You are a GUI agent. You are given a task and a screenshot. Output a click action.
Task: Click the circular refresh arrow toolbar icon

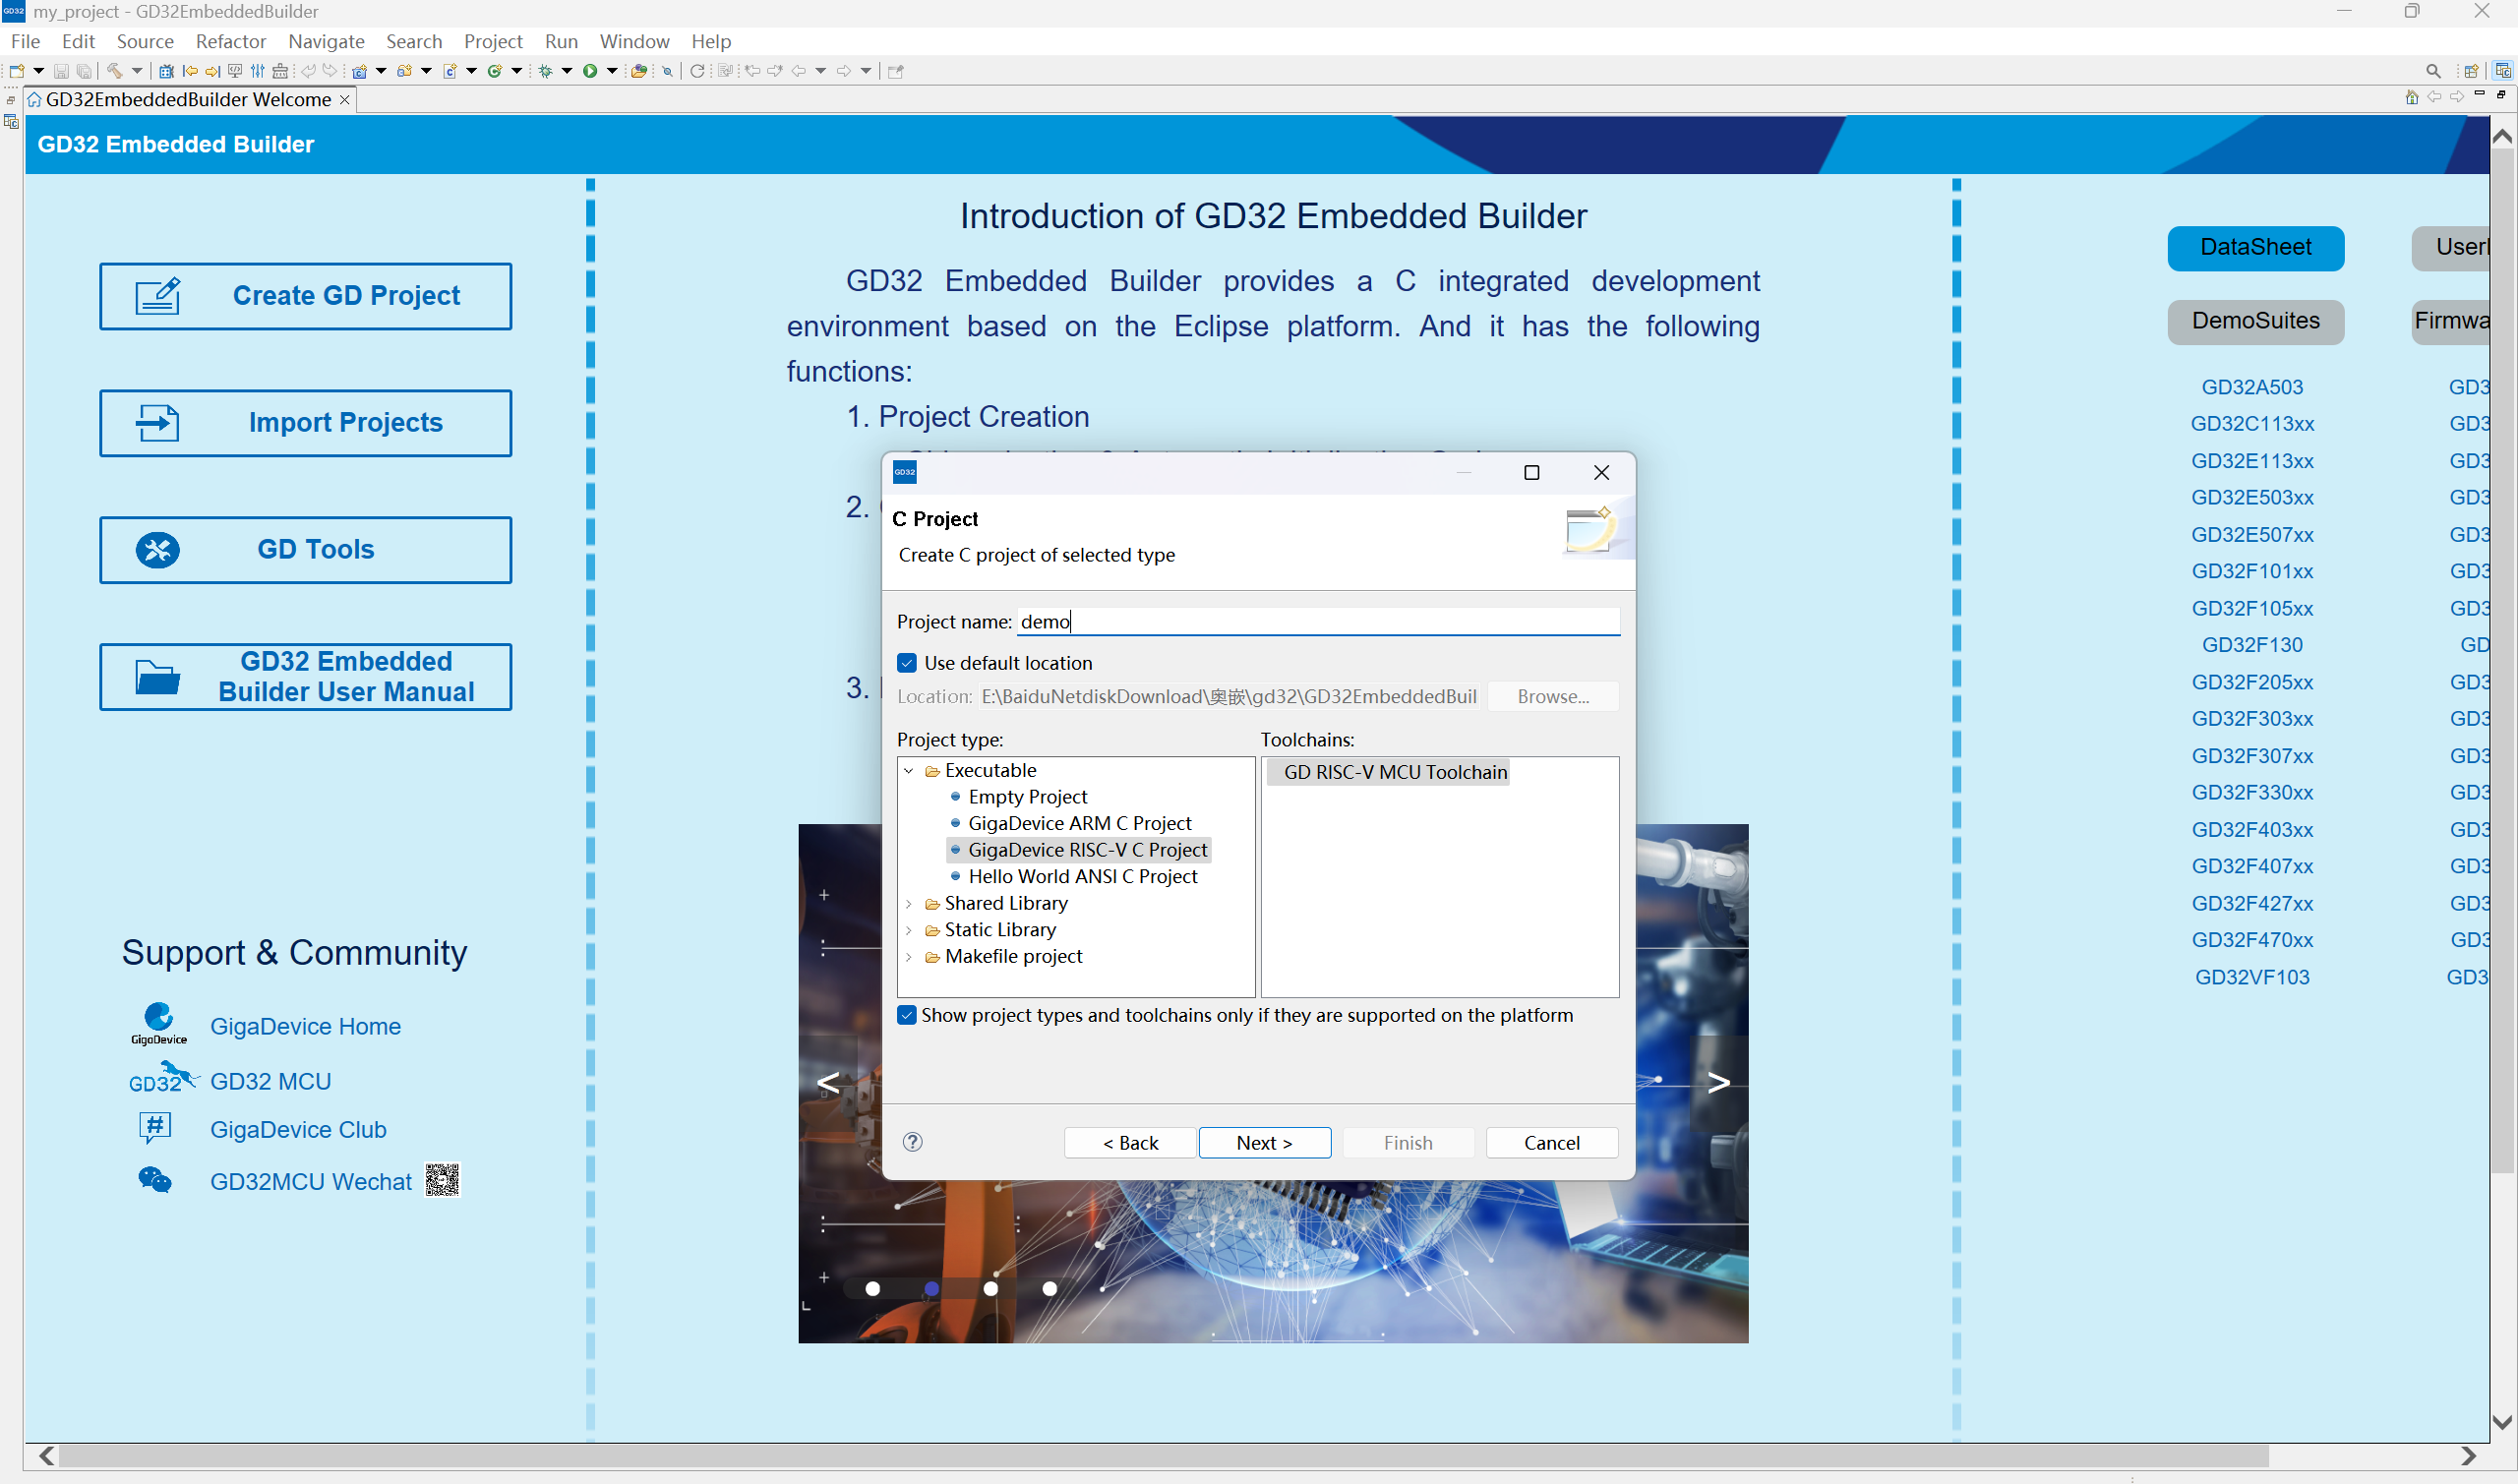(x=697, y=71)
